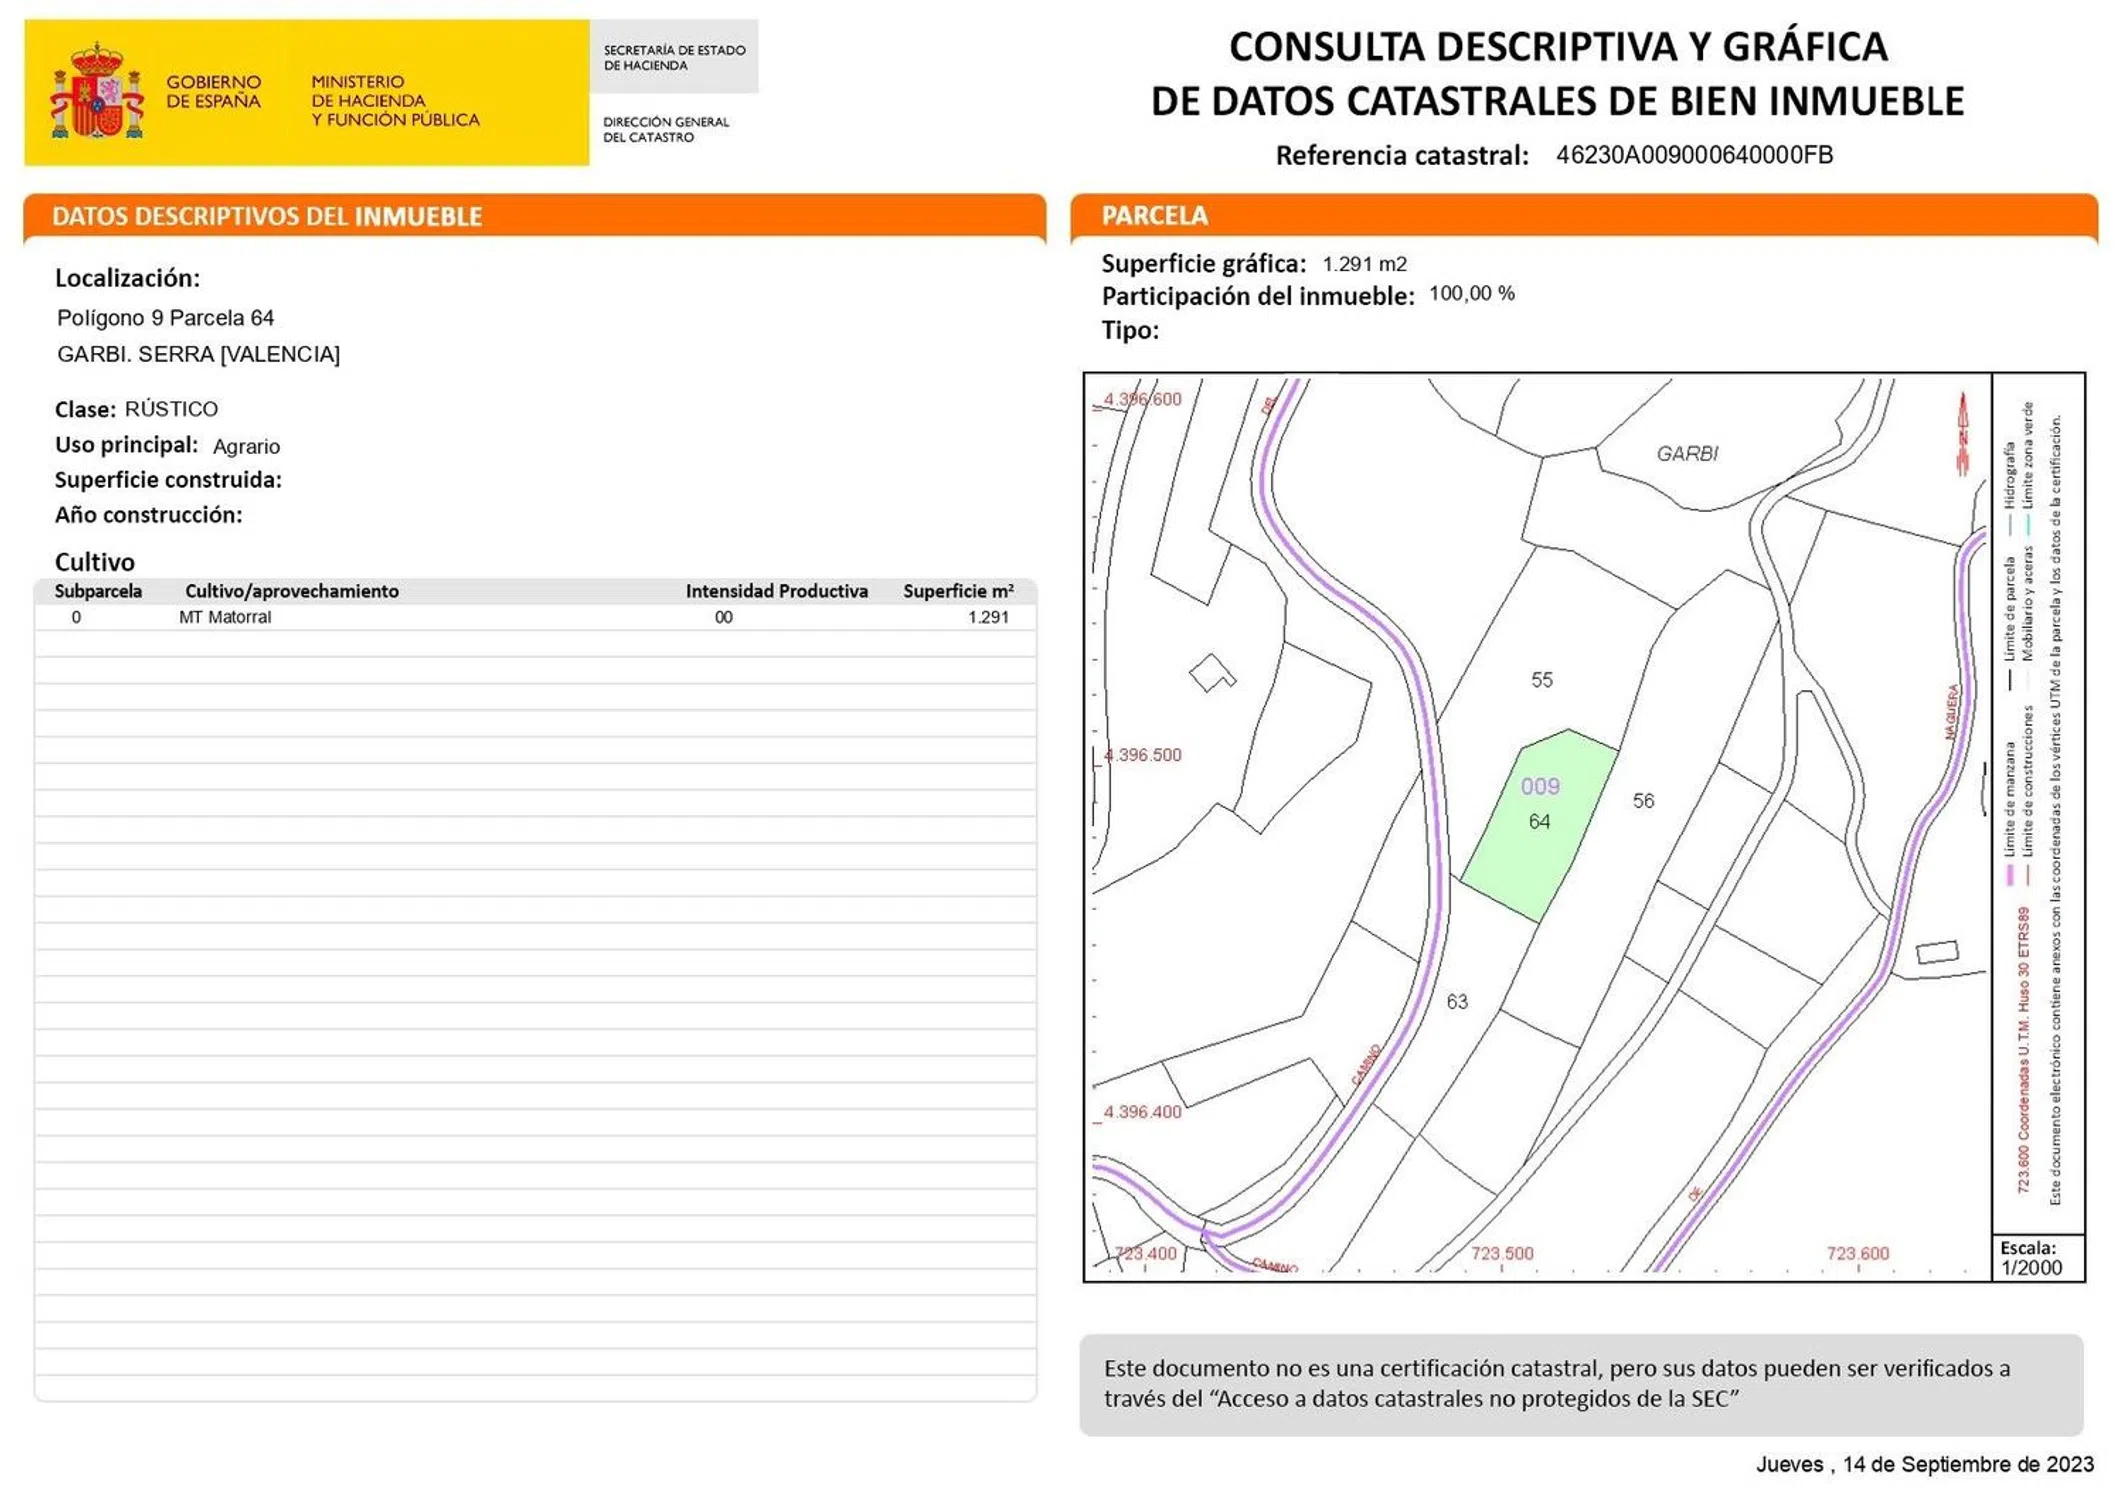Click the Escala 1/2000 box
This screenshot has width=2125, height=1500.
(2036, 1258)
